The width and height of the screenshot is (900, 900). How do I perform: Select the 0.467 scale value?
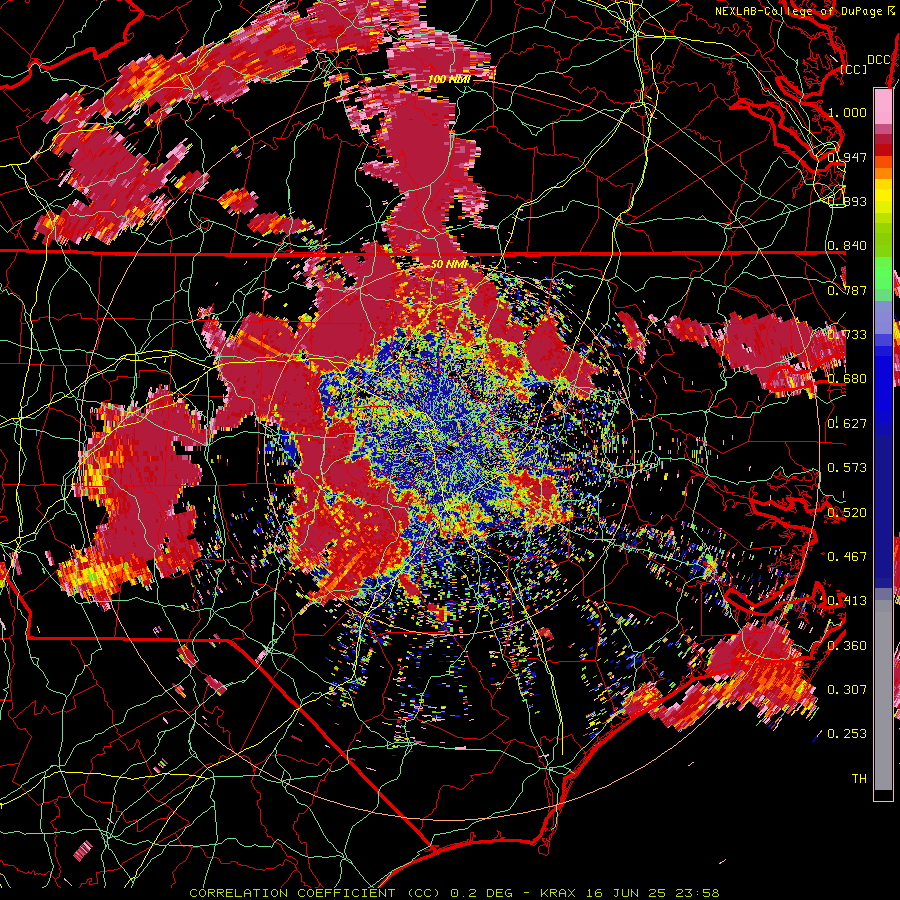tap(847, 556)
